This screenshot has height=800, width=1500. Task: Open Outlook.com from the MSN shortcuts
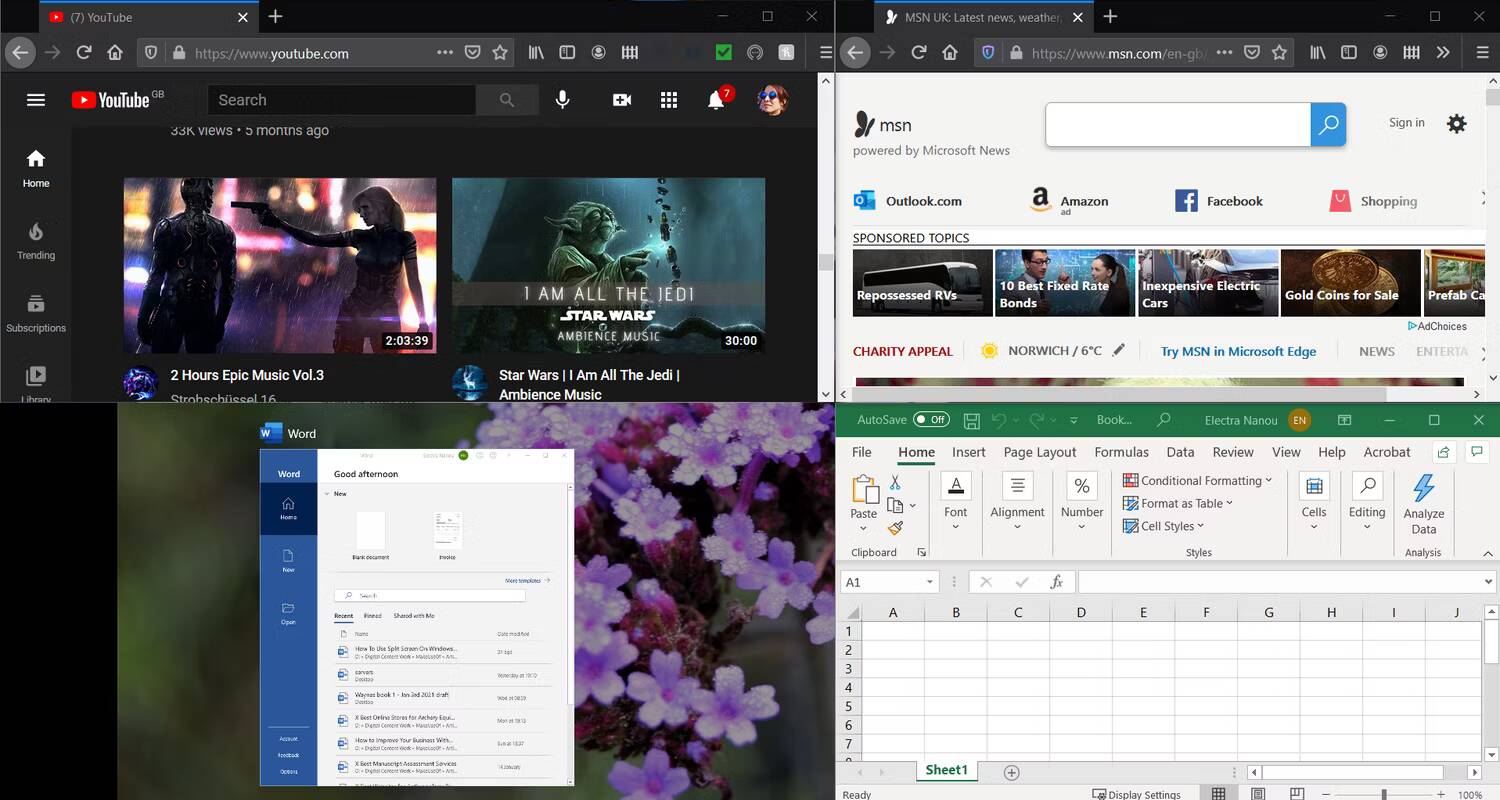click(x=907, y=200)
